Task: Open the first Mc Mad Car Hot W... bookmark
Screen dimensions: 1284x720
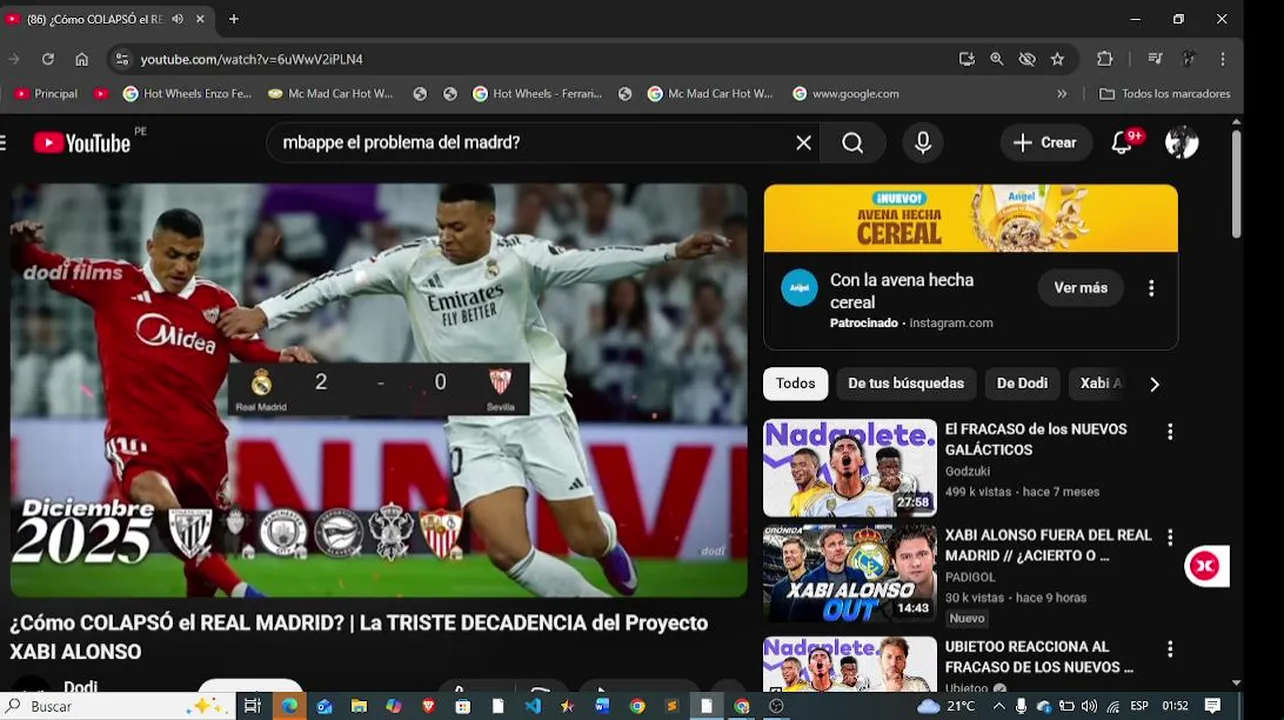Action: [331, 94]
